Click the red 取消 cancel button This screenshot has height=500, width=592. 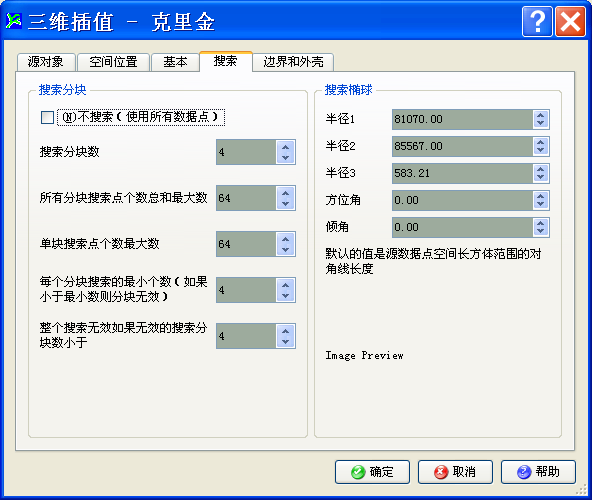[455, 472]
